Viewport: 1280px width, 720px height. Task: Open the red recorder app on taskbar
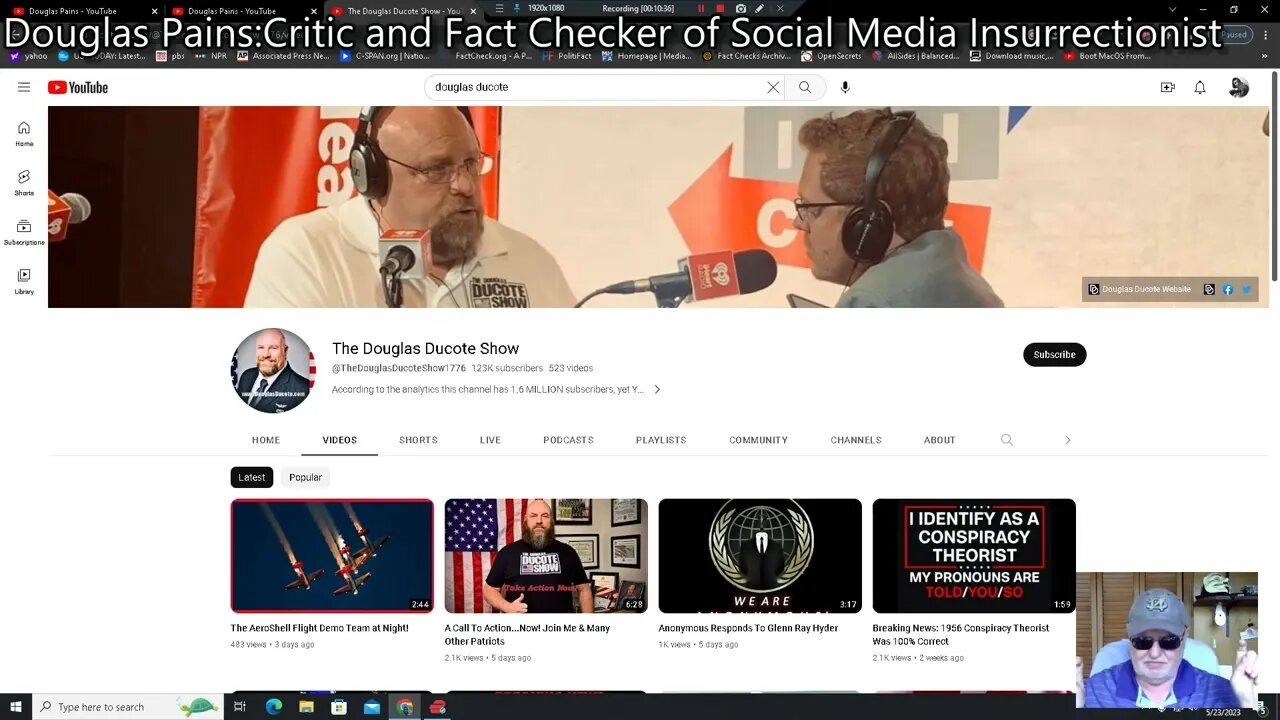coord(438,707)
